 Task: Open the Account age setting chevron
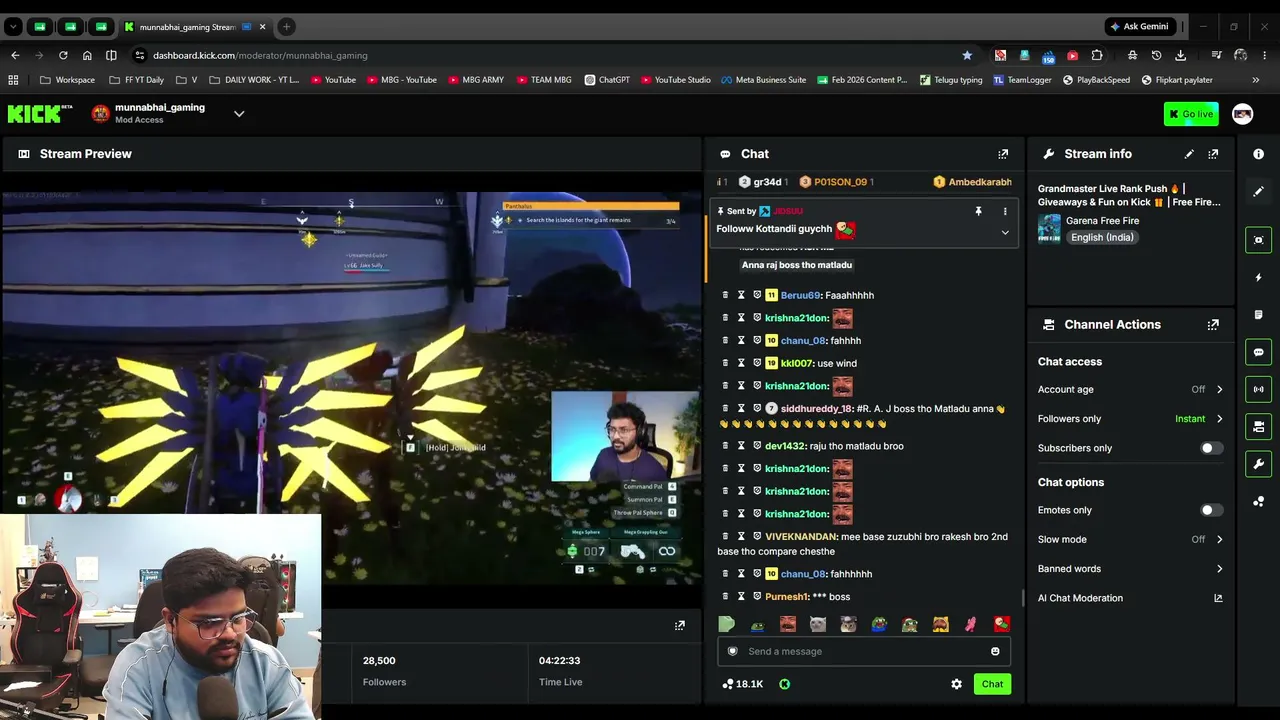1219,389
